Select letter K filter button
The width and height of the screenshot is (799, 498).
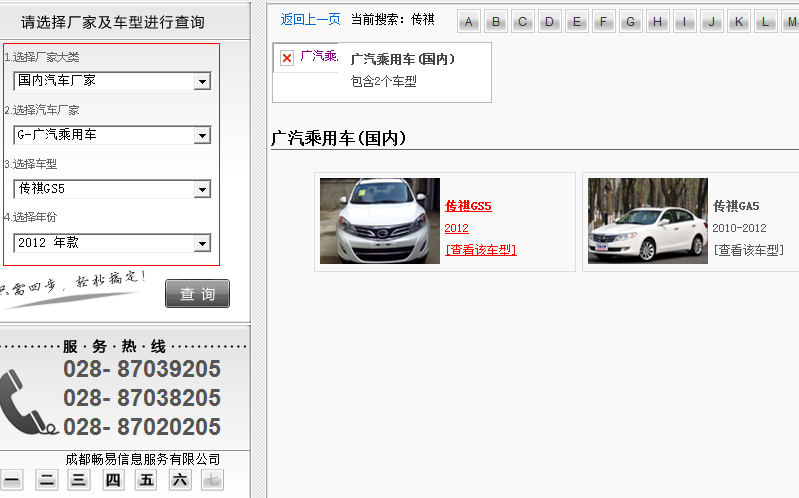(x=738, y=21)
